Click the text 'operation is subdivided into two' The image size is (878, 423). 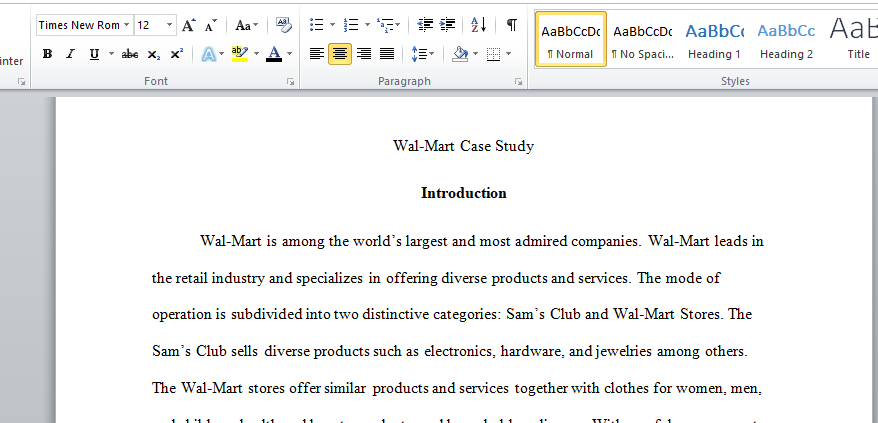click(x=255, y=314)
